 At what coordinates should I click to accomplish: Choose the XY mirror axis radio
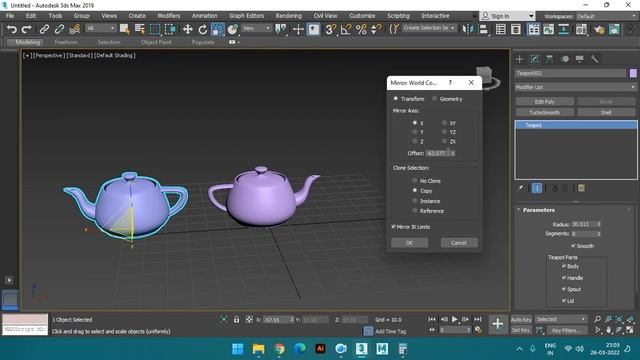click(x=444, y=122)
